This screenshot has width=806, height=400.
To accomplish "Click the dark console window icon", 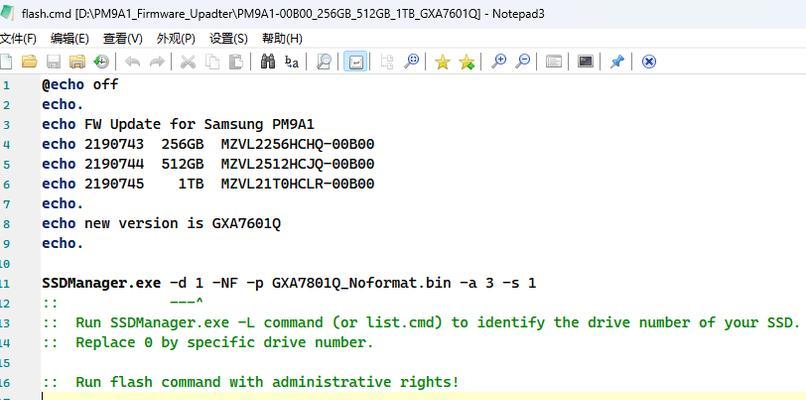I will pyautogui.click(x=585, y=62).
